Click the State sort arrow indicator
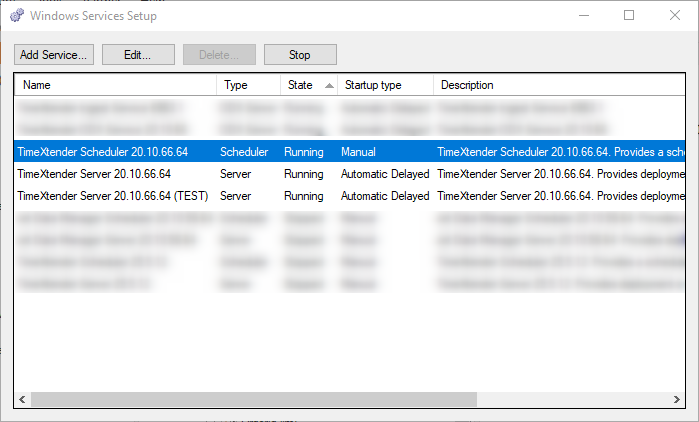The height and width of the screenshot is (422, 699). point(329,86)
